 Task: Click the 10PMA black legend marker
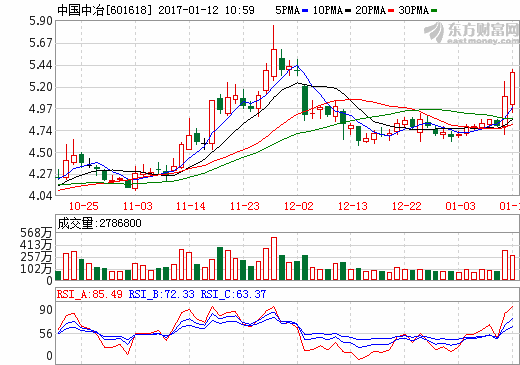pyautogui.click(x=348, y=11)
